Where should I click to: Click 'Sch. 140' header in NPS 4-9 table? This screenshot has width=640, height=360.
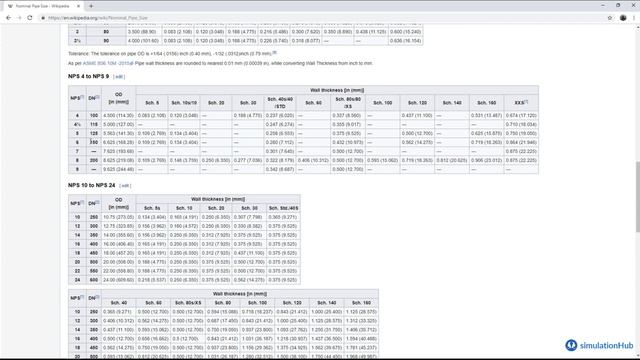click(452, 103)
